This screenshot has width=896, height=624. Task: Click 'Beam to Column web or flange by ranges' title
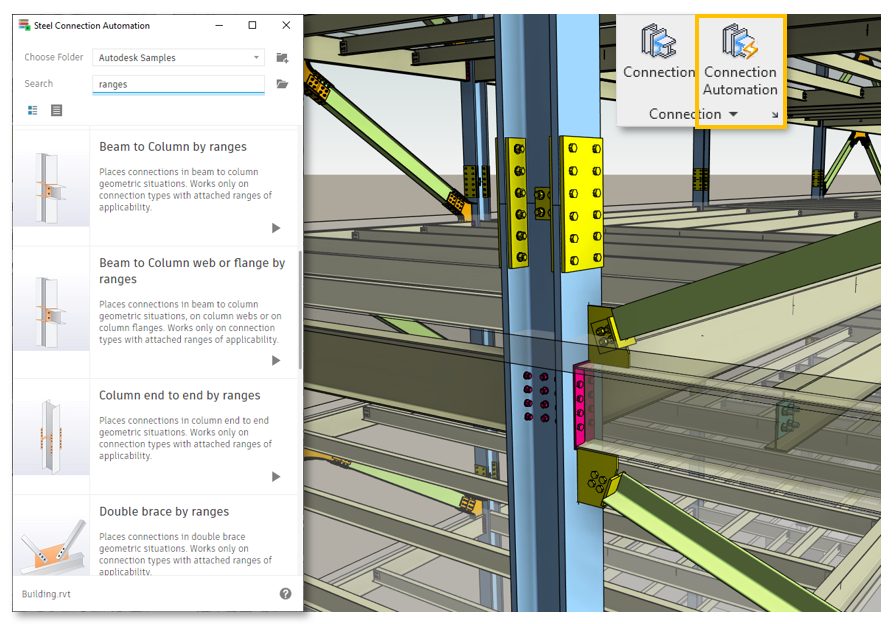192,271
